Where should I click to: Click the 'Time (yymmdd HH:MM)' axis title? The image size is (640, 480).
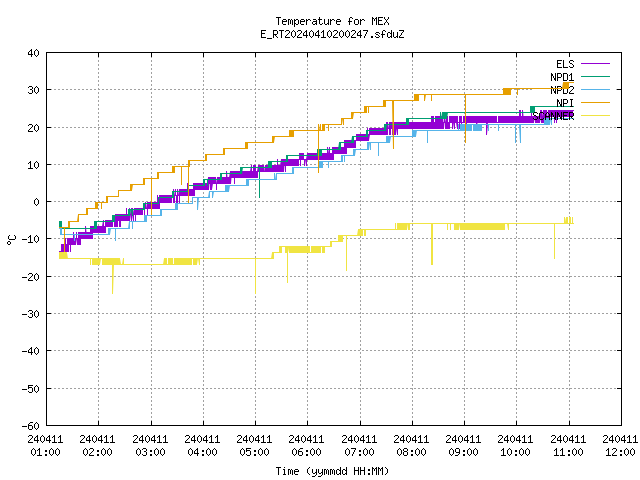332,471
